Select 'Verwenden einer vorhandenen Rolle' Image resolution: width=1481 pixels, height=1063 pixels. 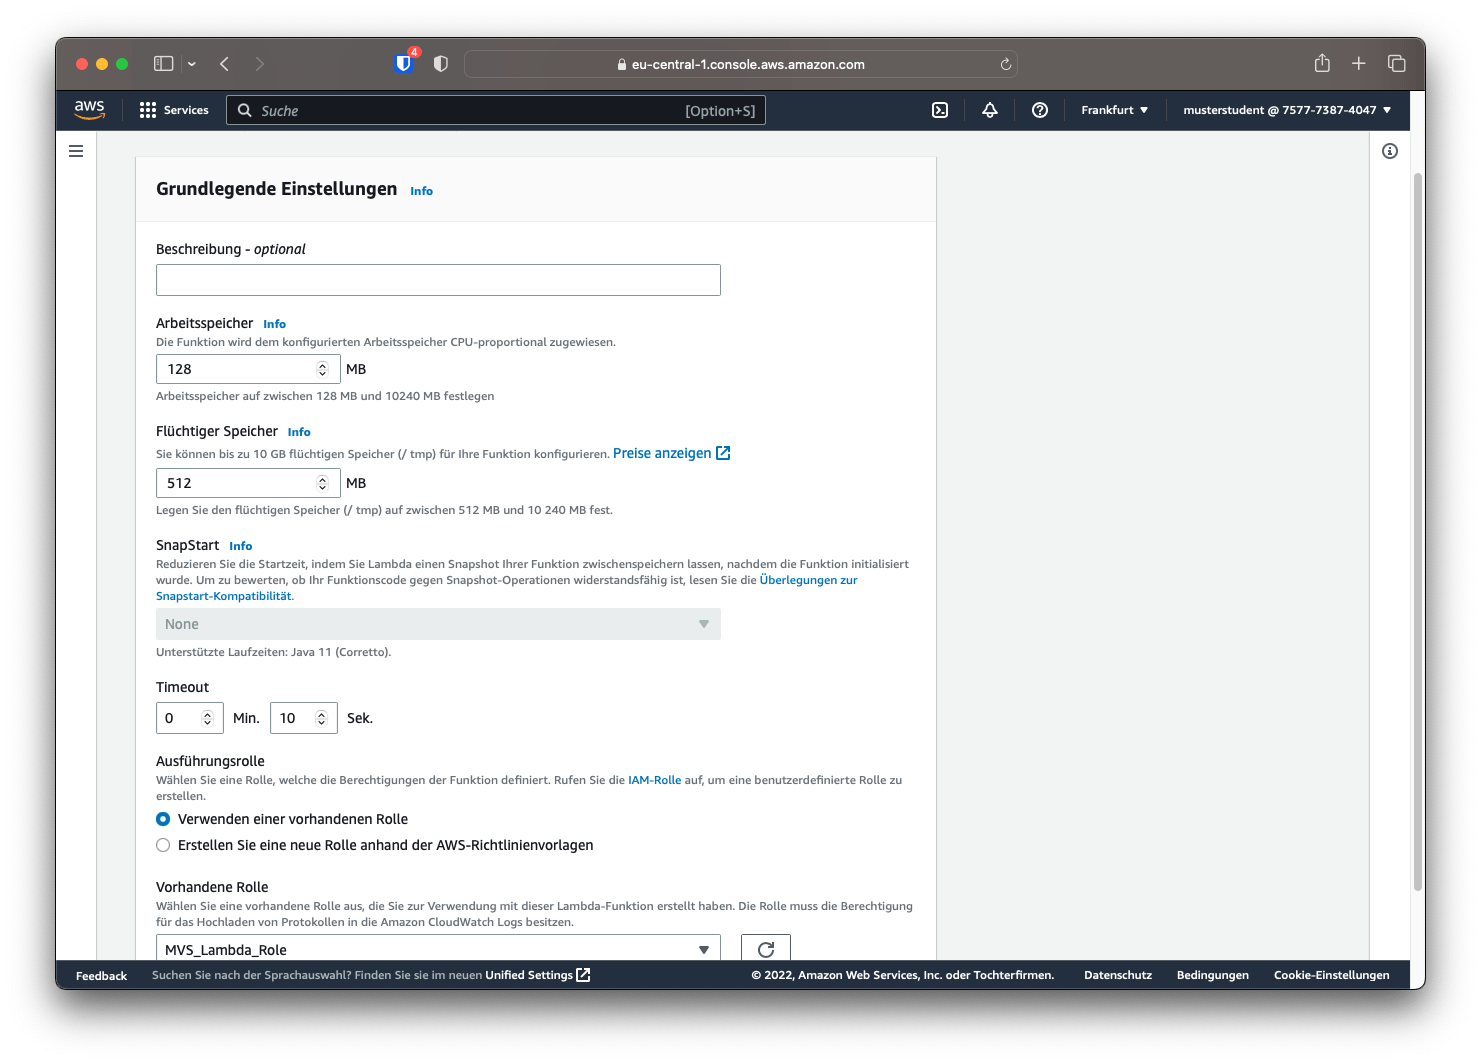pyautogui.click(x=163, y=819)
